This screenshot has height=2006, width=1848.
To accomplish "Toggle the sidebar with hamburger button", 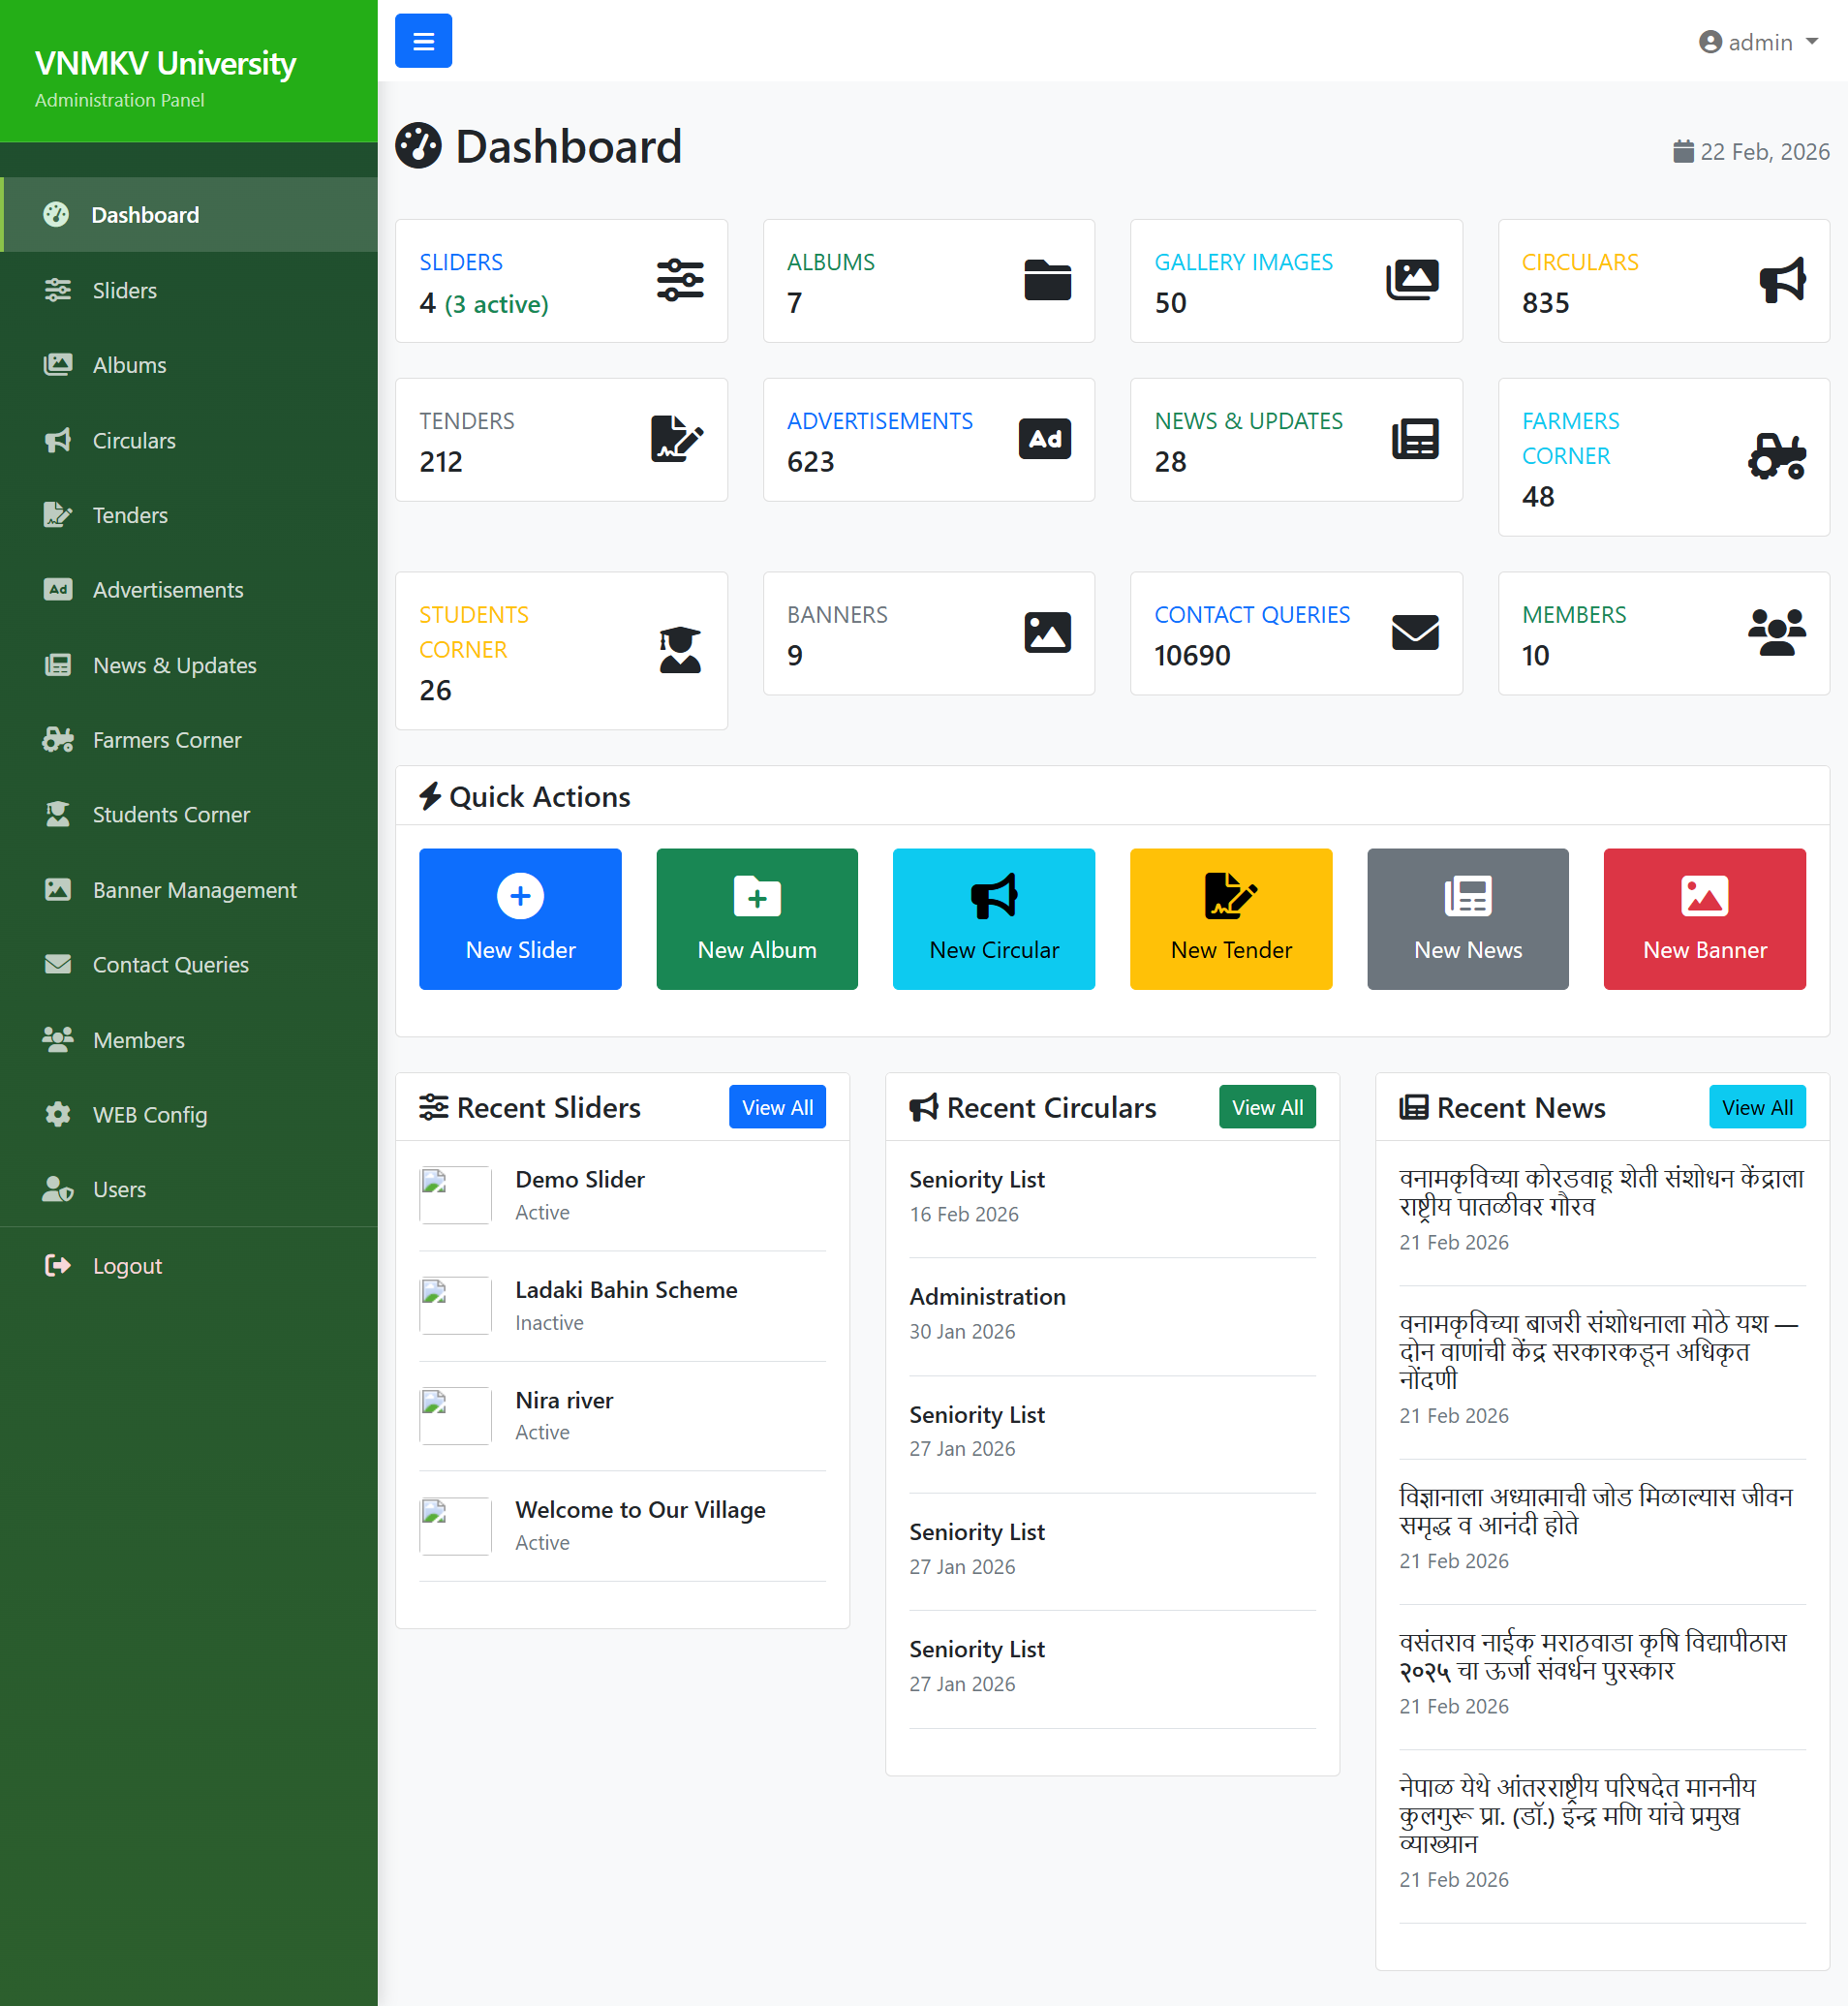I will pos(423,41).
